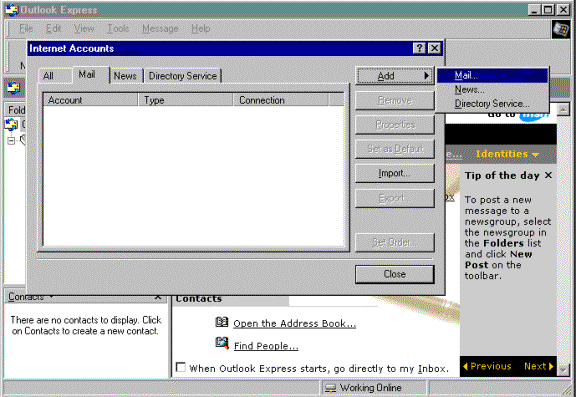The image size is (576, 397).
Task: Open the Address Book... link
Action: coord(295,324)
